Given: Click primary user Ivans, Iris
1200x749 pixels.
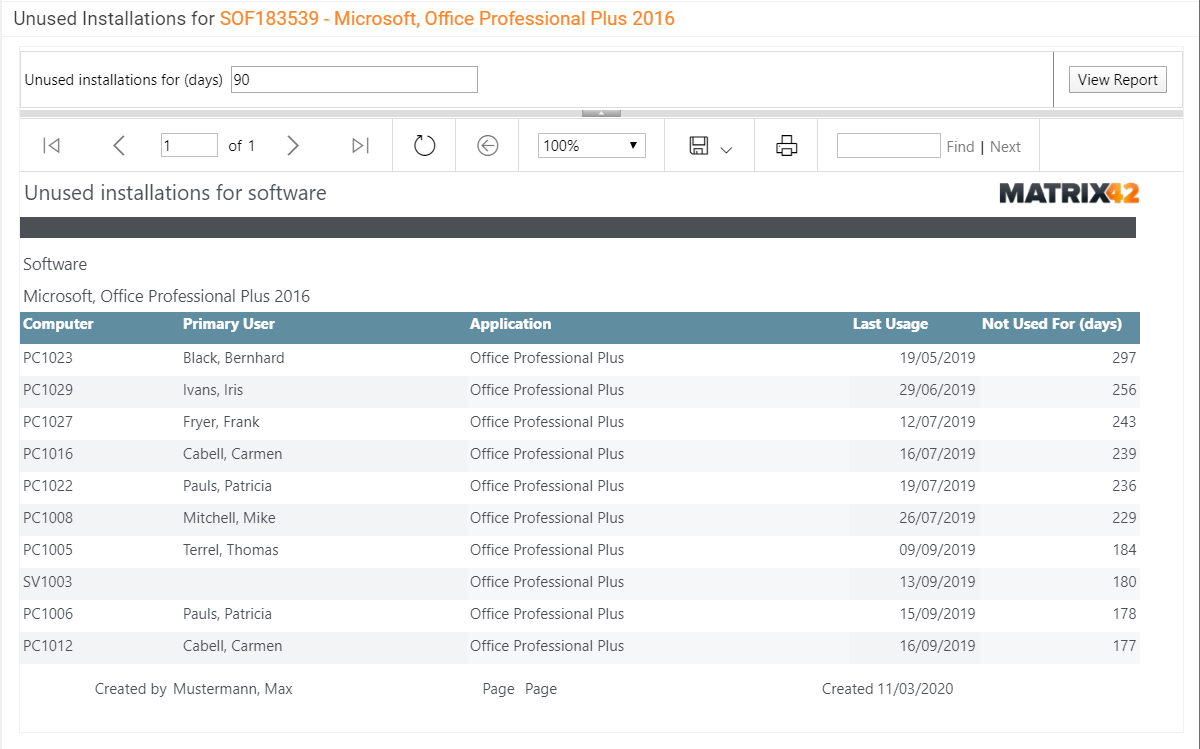Looking at the screenshot, I should [x=213, y=390].
